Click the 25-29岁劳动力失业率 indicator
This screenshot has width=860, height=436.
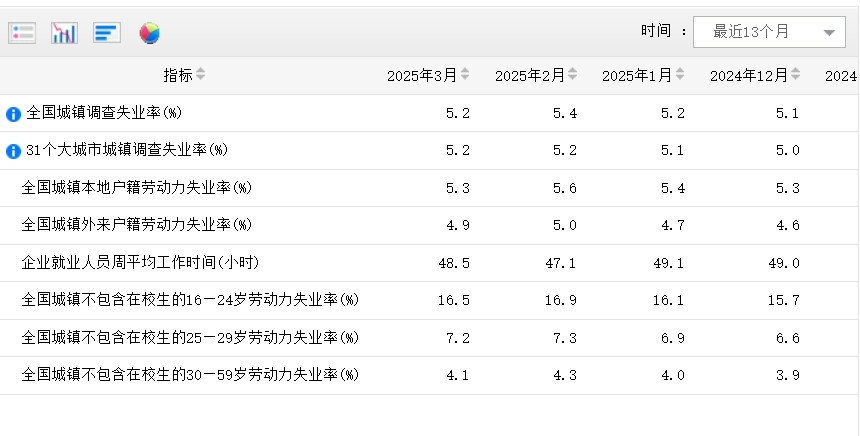coord(190,338)
